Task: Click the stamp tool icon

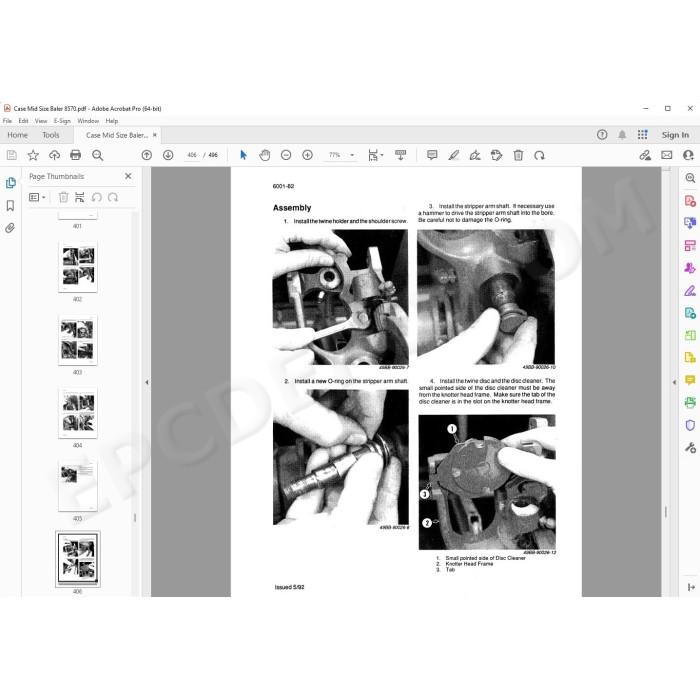Action: (496, 155)
